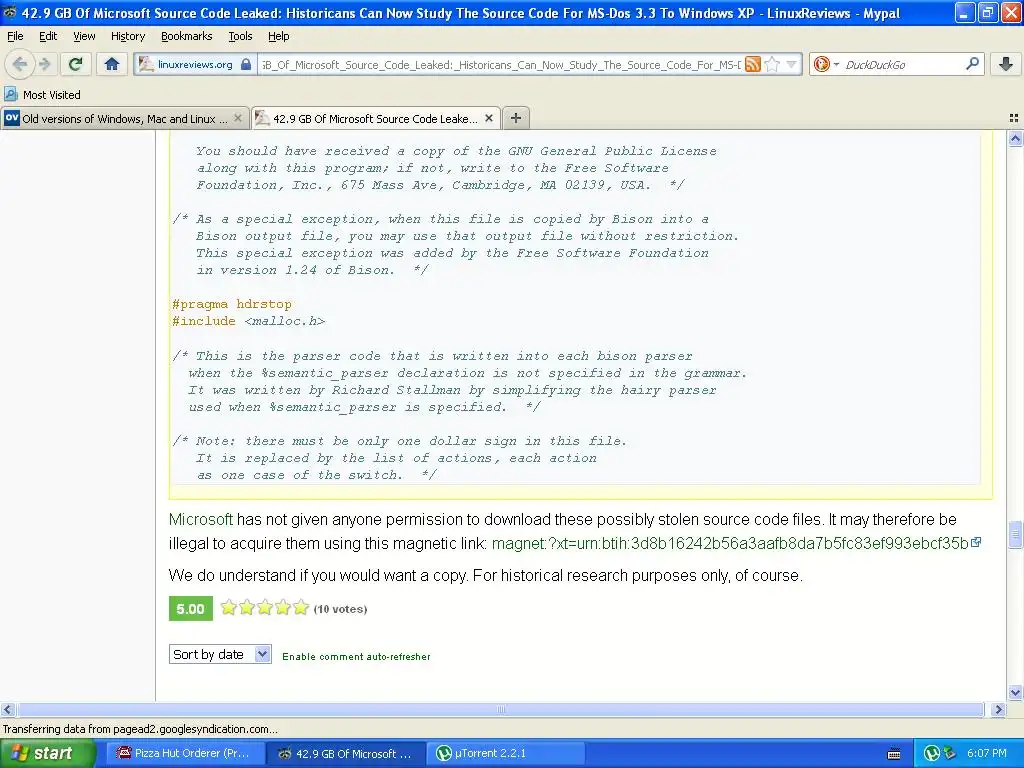Open the Help menu
The image size is (1024, 768).
[x=278, y=36]
